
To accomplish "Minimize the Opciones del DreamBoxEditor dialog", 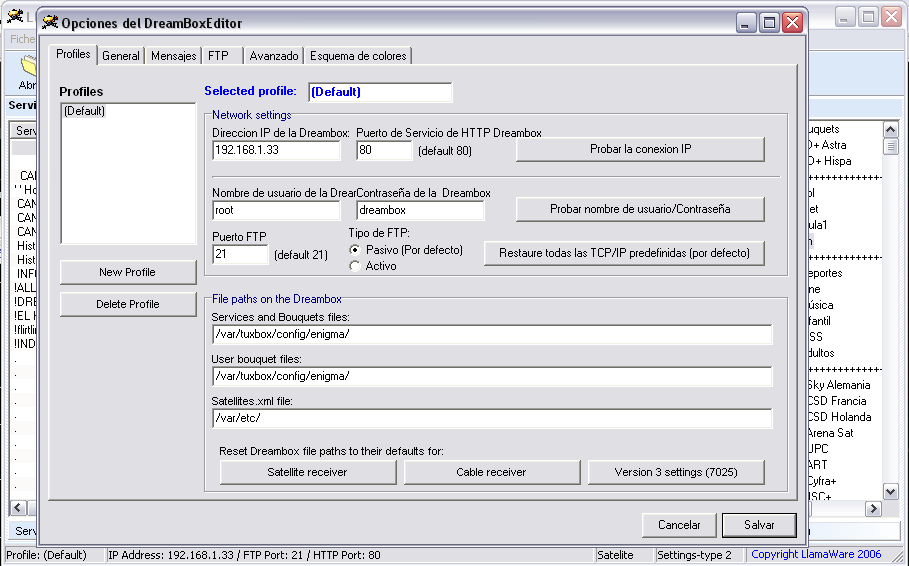I will 746,23.
